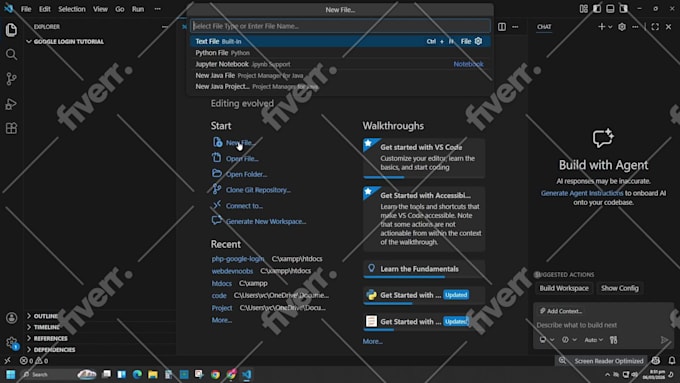Image resolution: width=680 pixels, height=383 pixels.
Task: Click the configure tools icon in chat input
Action: pyautogui.click(x=614, y=340)
